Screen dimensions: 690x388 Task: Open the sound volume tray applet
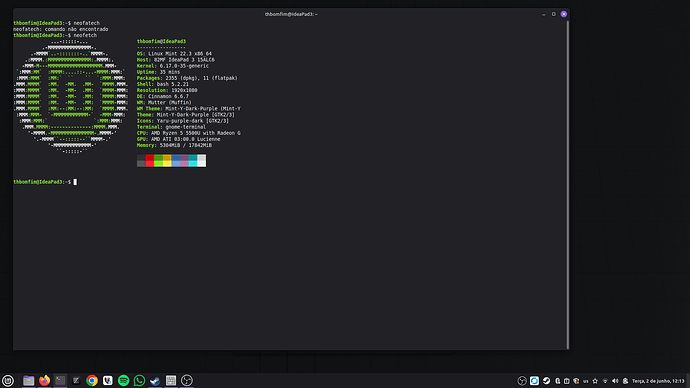tap(615, 381)
